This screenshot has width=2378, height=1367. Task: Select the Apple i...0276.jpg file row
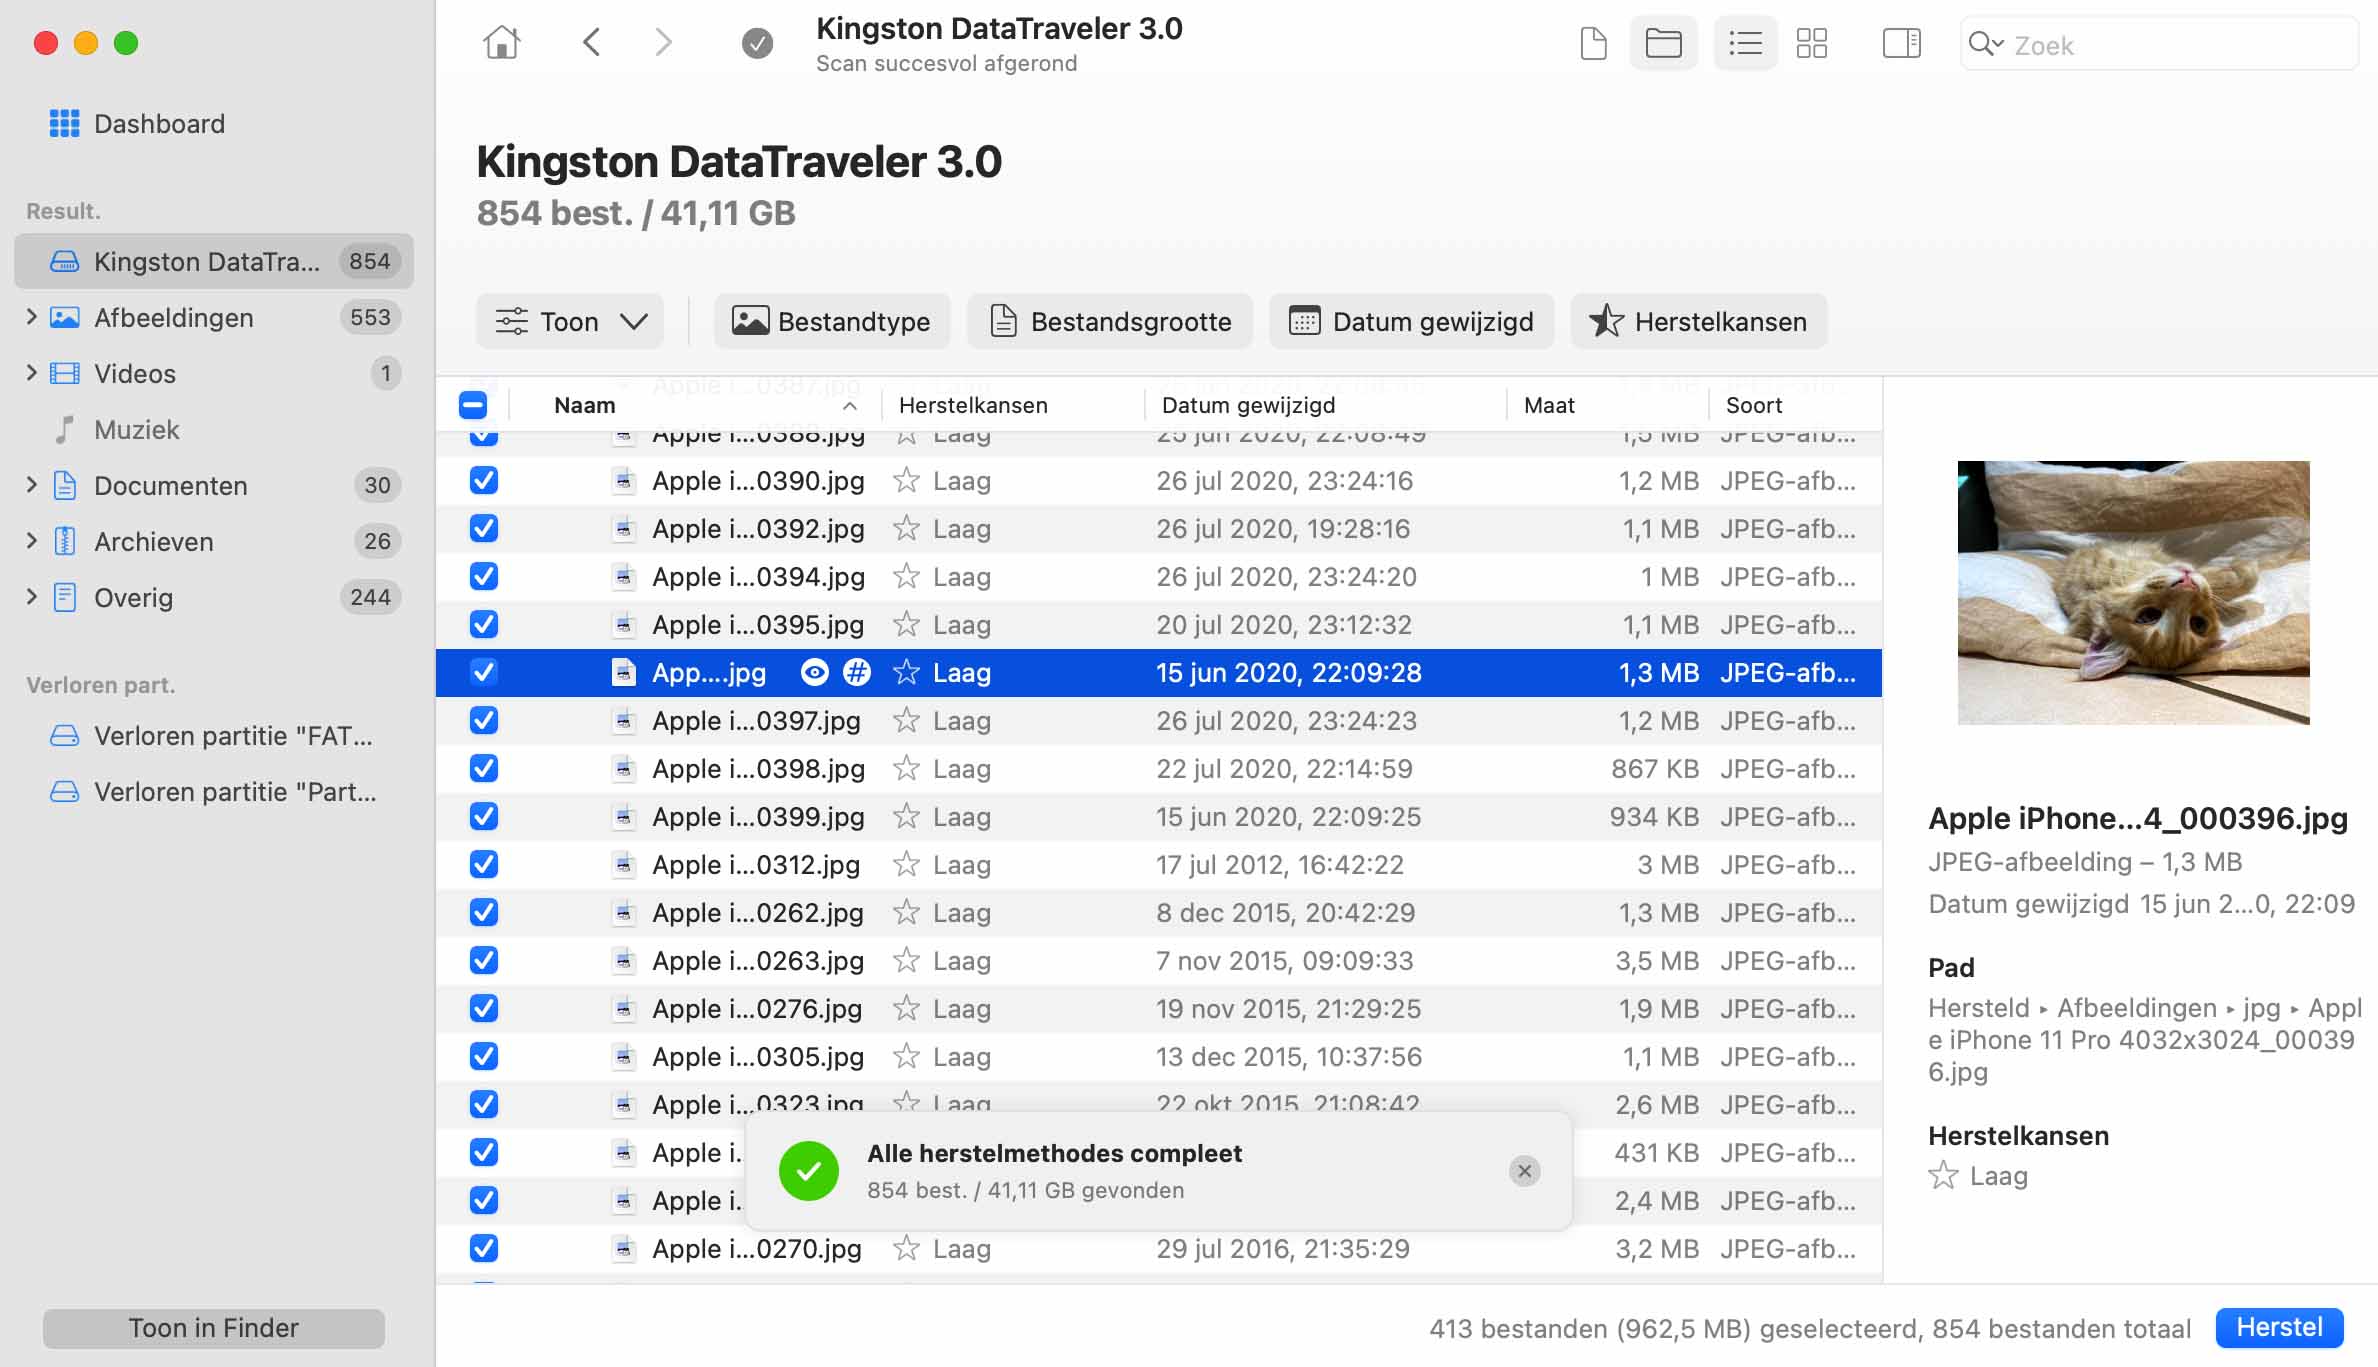[x=1158, y=1008]
